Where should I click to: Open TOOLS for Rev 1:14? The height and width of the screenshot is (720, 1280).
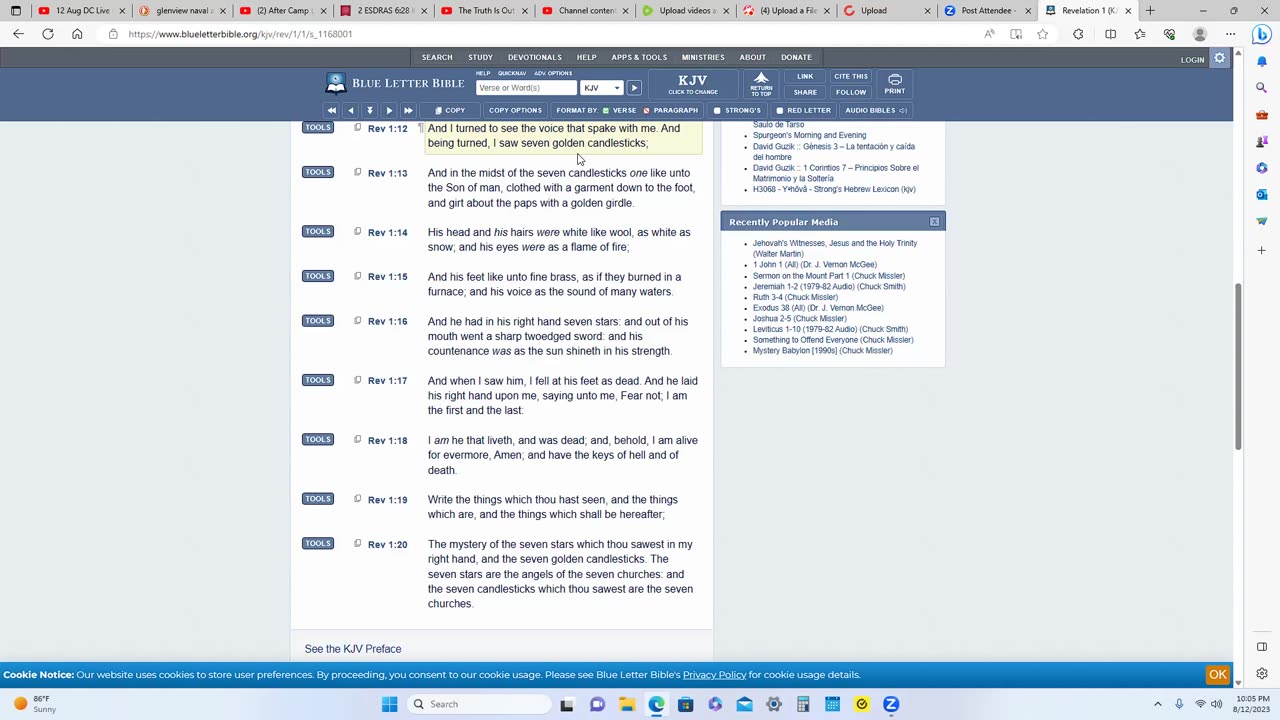(x=318, y=231)
